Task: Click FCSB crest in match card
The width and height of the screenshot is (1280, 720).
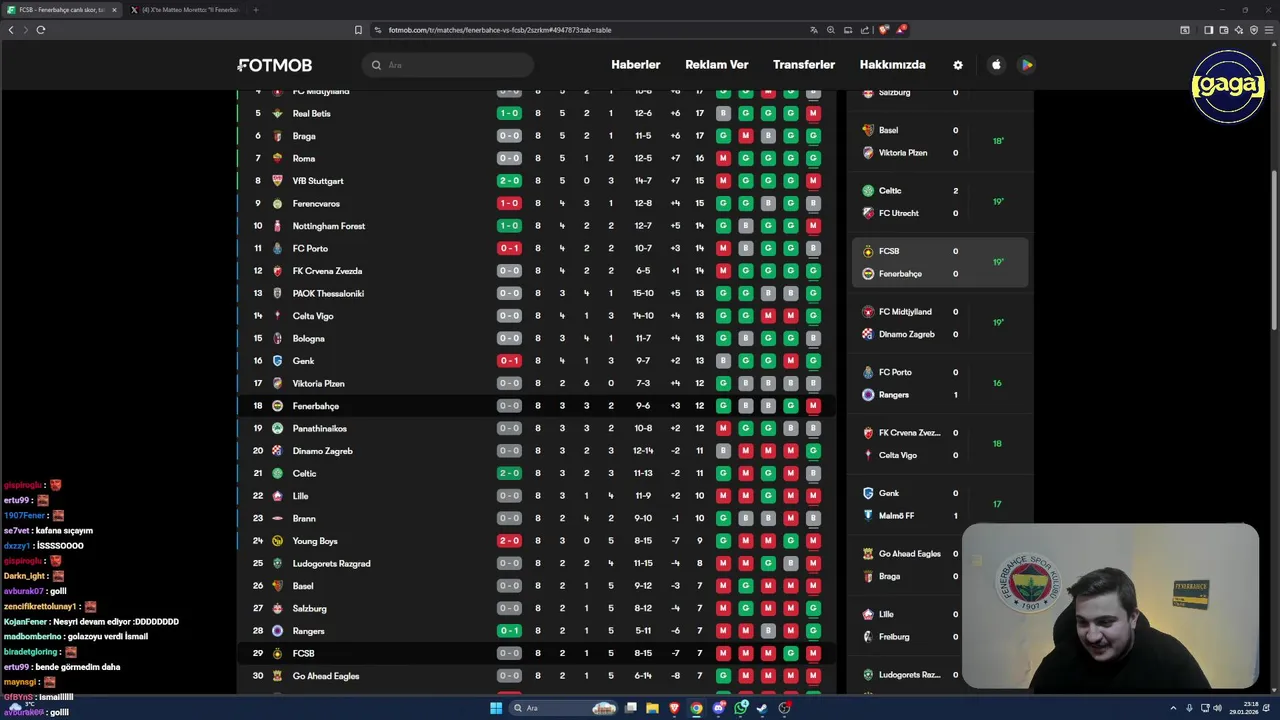Action: 868,251
